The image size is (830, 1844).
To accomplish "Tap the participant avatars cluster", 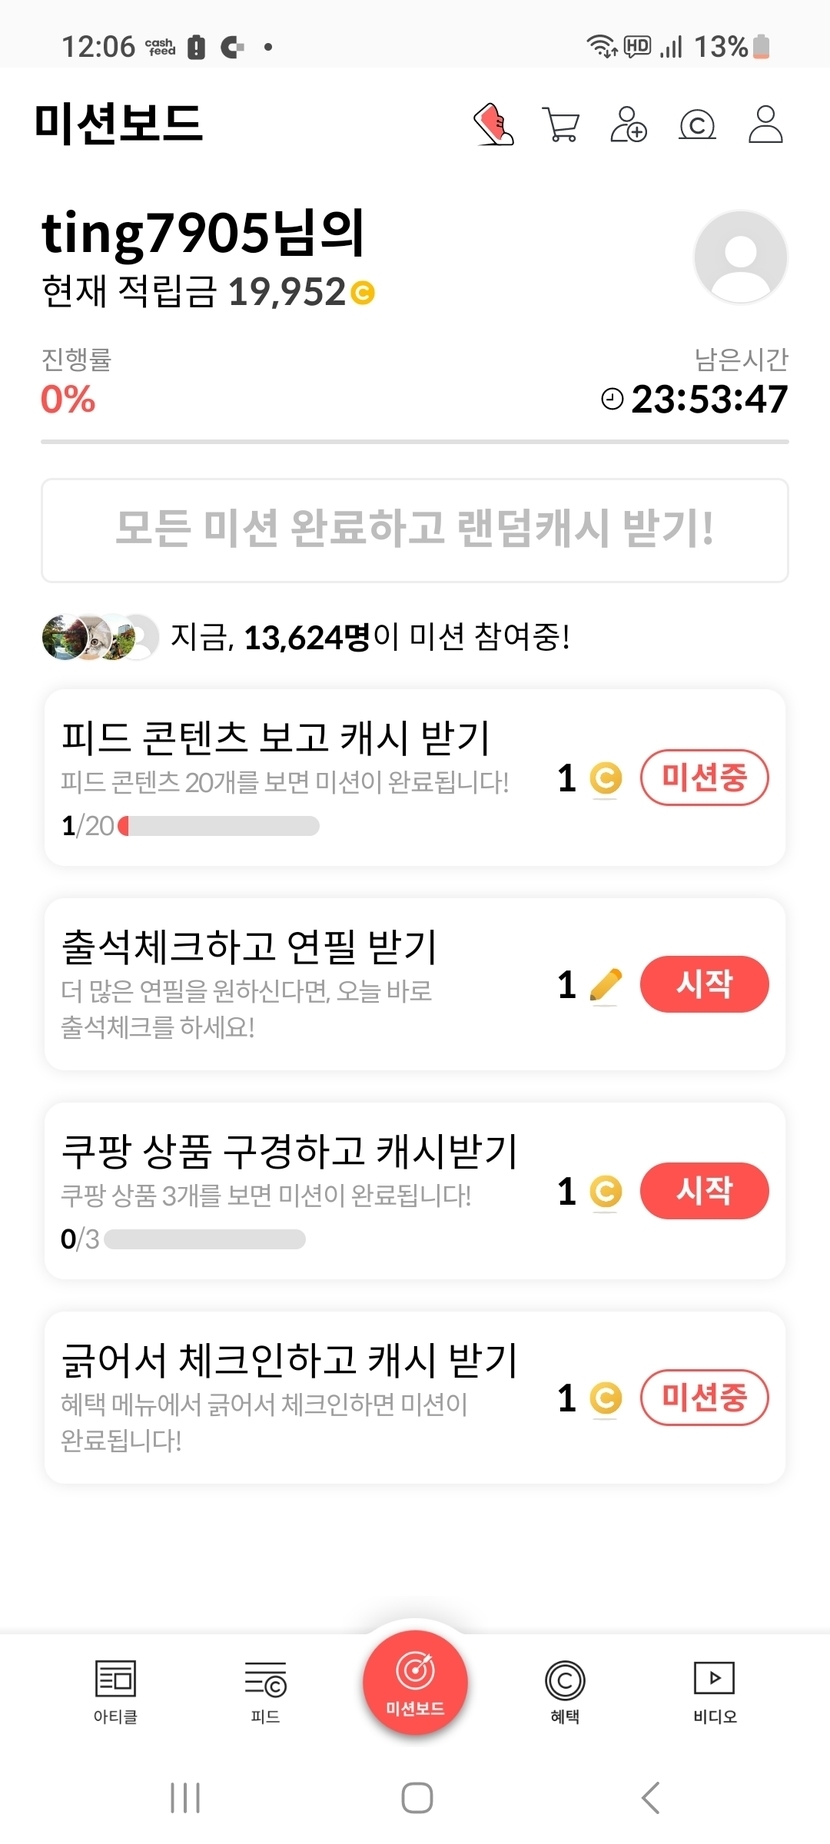I will (100, 637).
